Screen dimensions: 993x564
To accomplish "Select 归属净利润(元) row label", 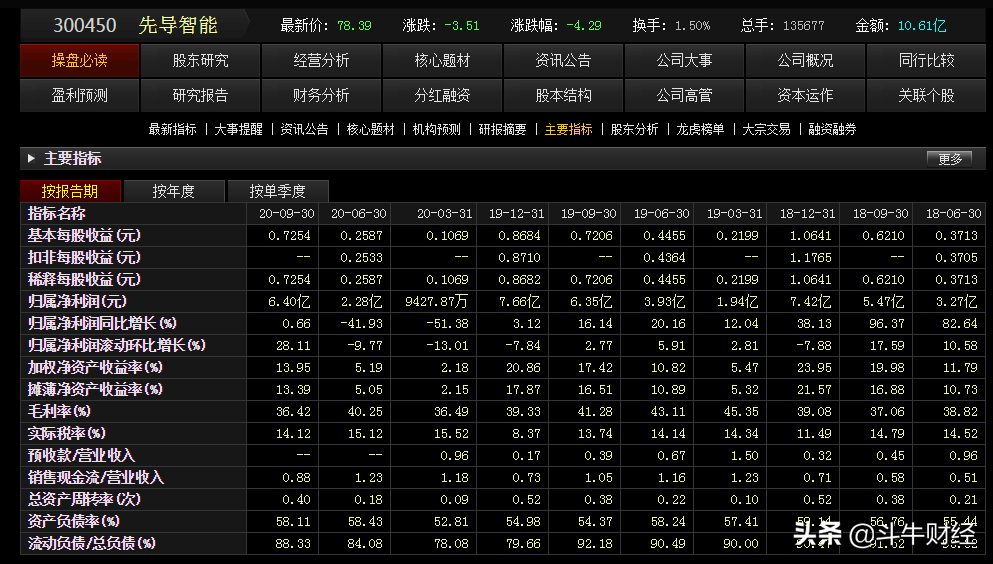I will pyautogui.click(x=77, y=301).
